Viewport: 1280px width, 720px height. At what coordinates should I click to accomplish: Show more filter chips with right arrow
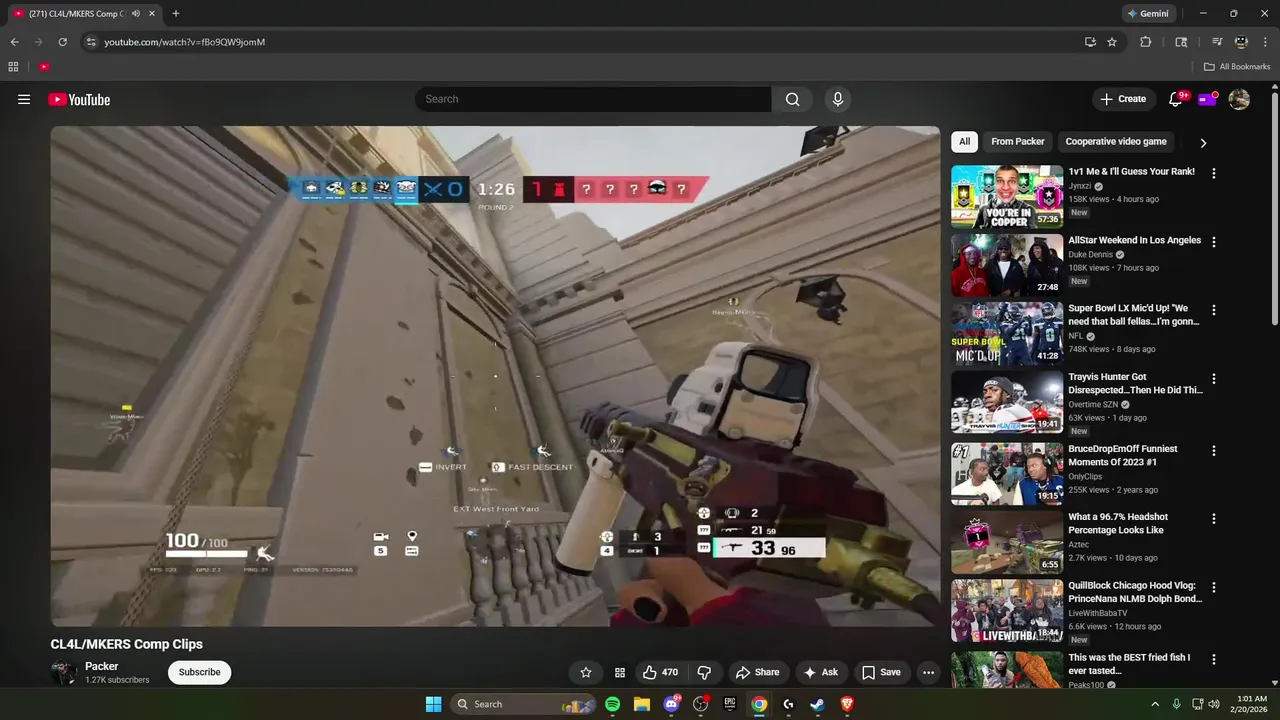(1203, 142)
